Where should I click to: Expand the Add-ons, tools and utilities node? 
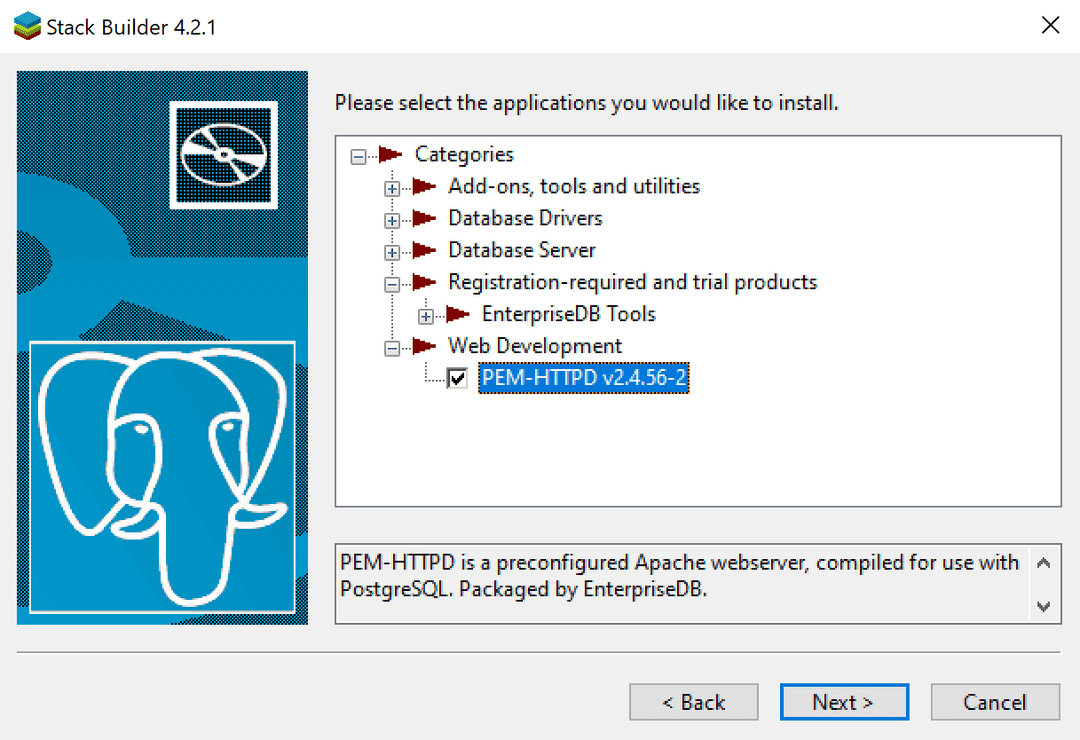click(x=391, y=186)
